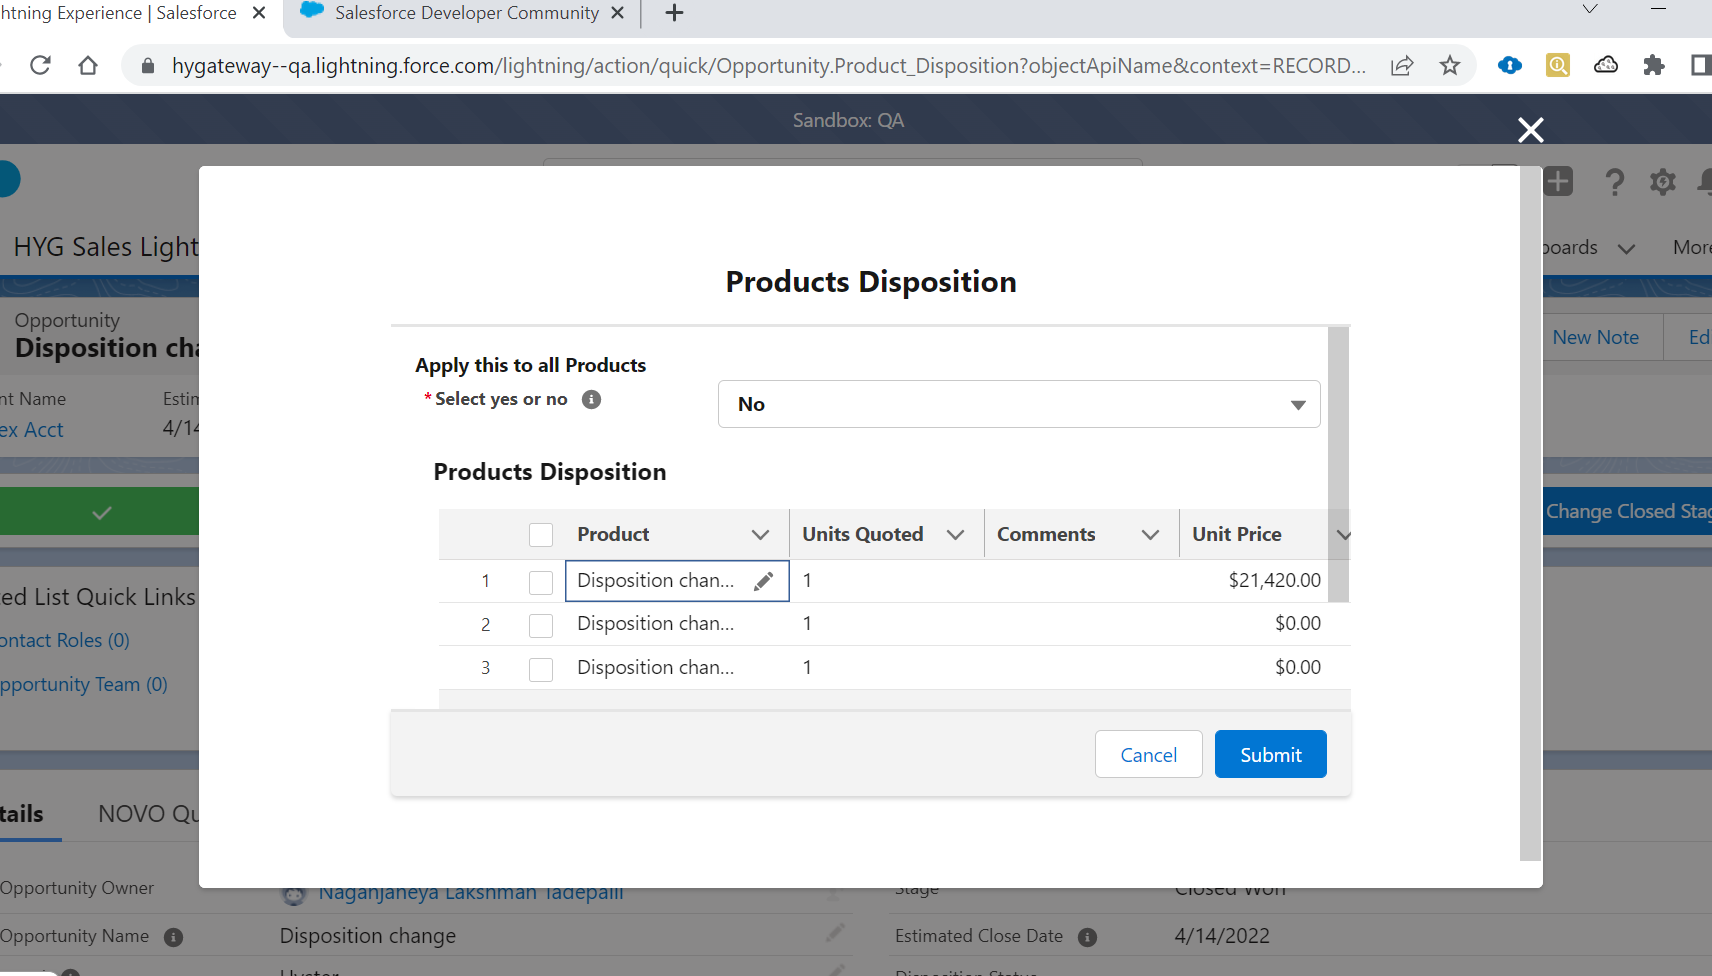This screenshot has width=1712, height=976.
Task: Open a new browser tab with plus
Action: [x=675, y=13]
